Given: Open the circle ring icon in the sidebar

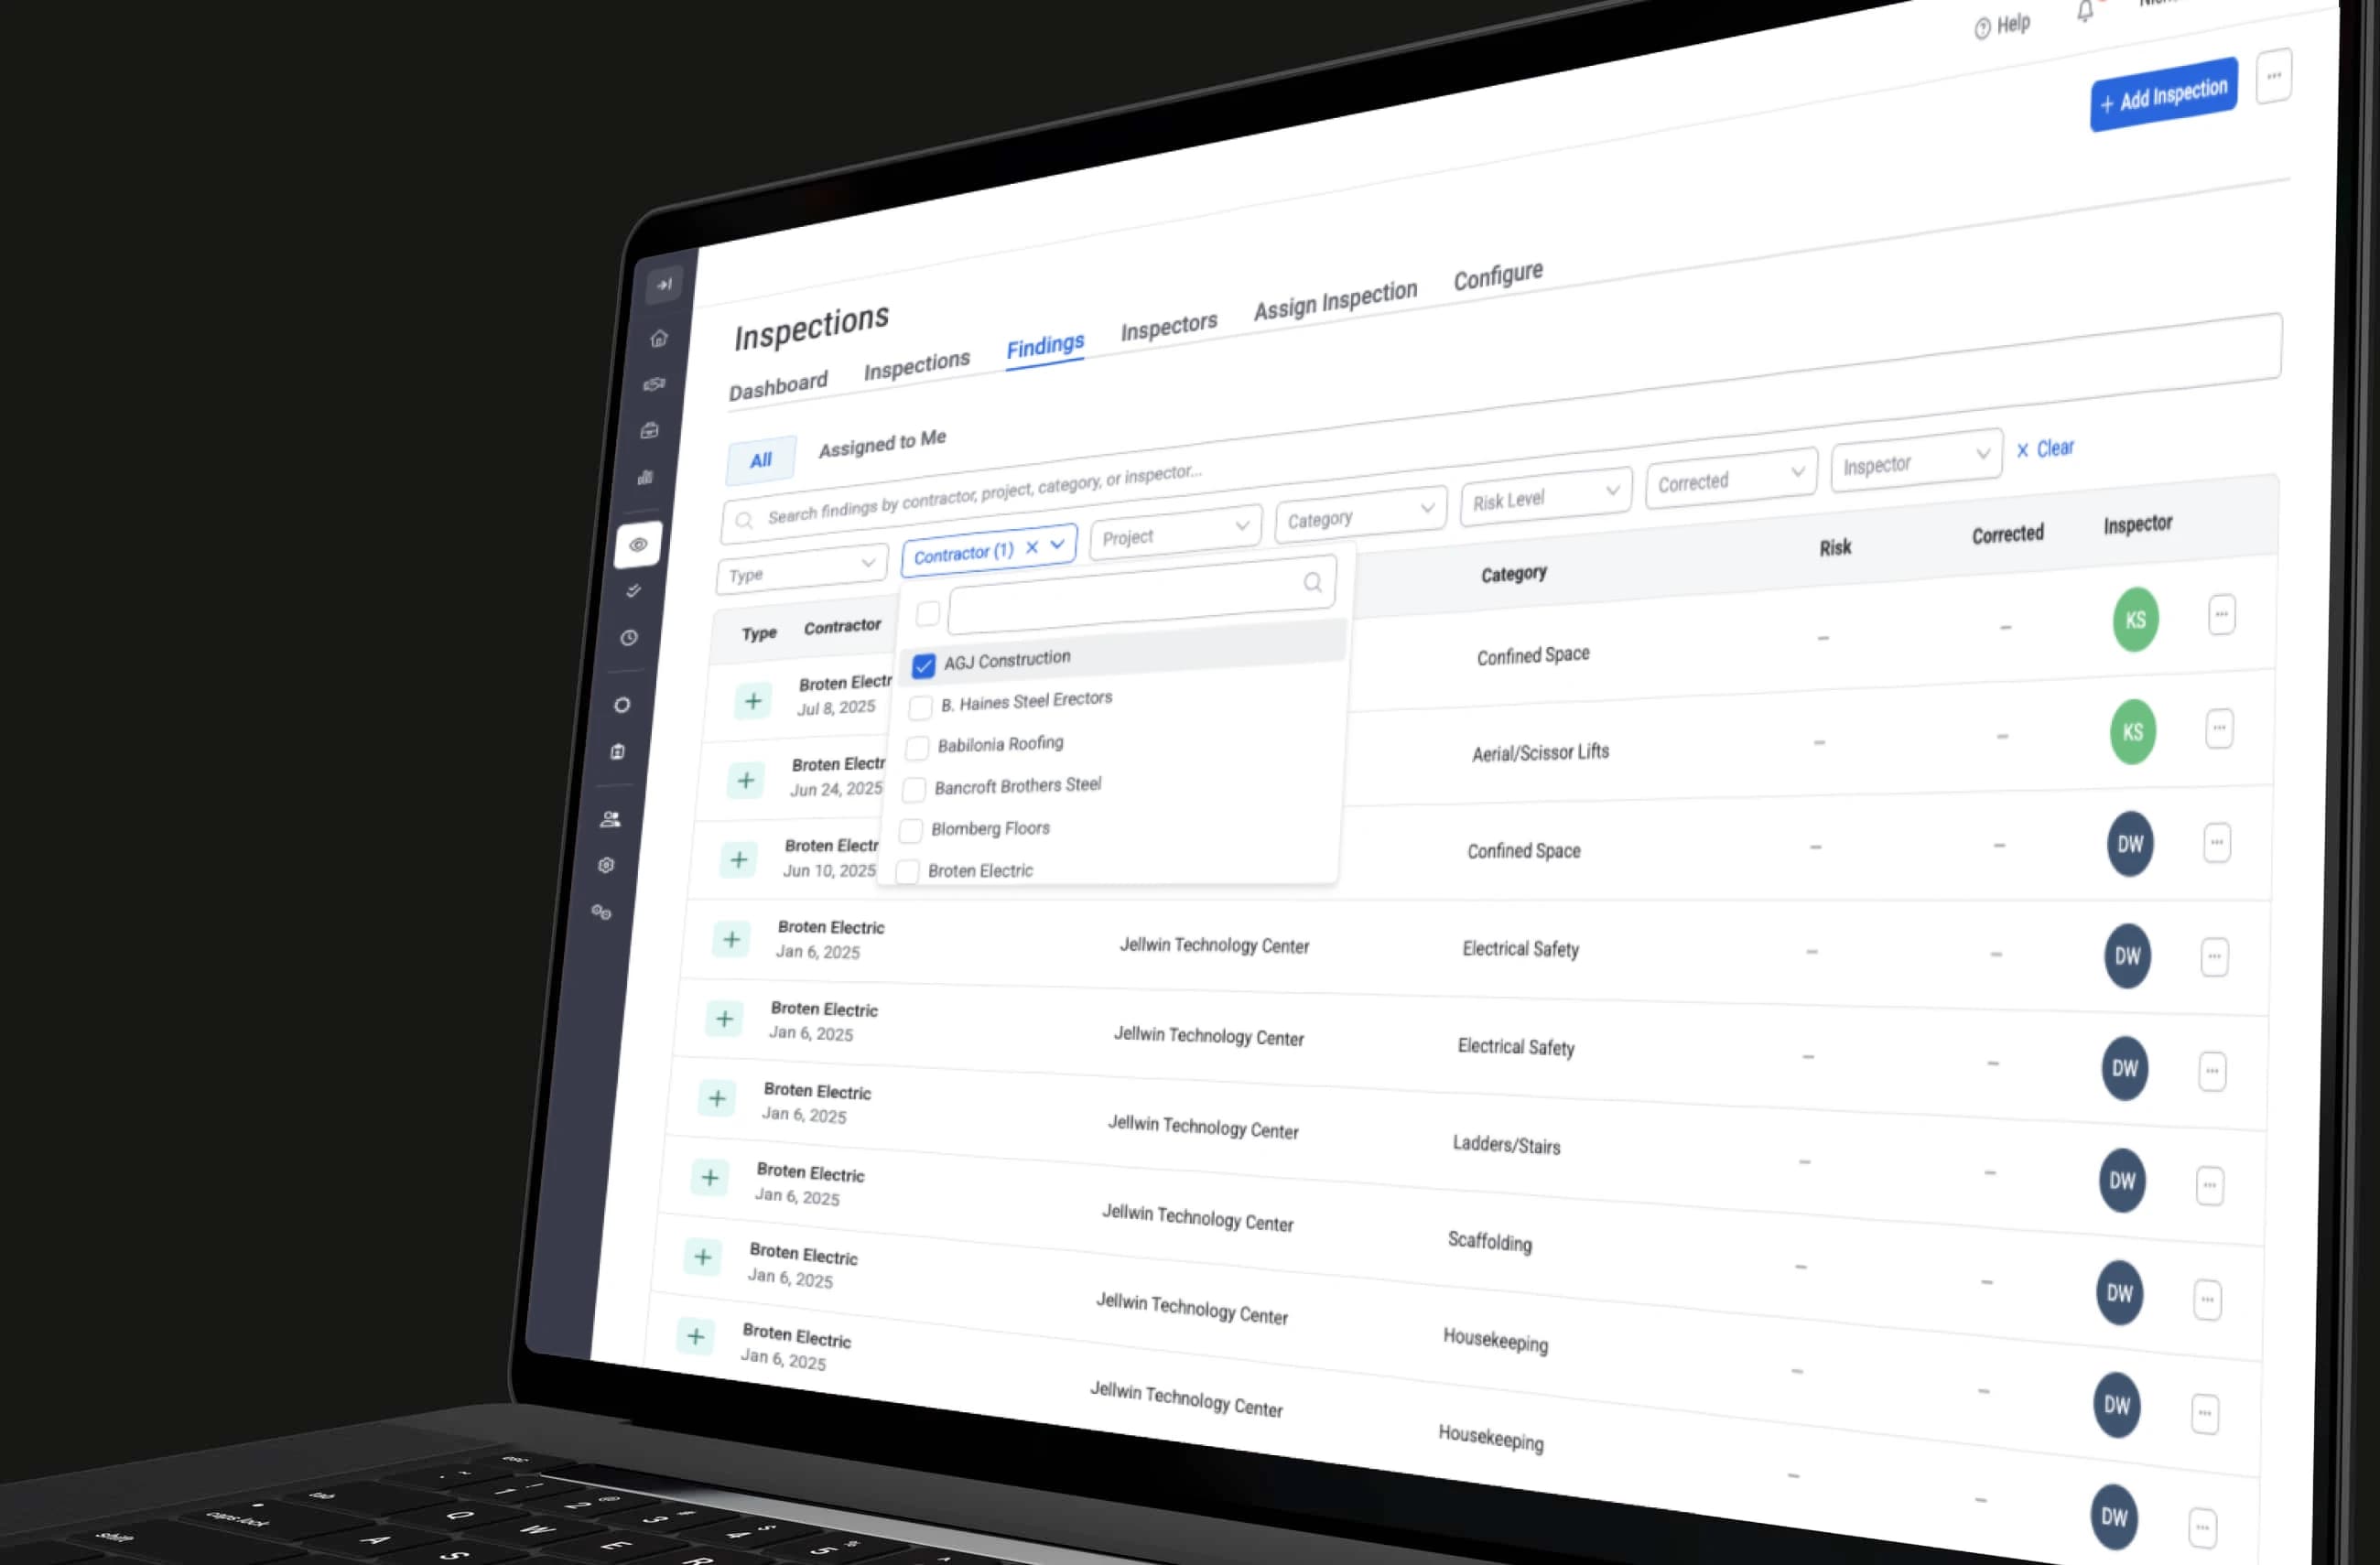Looking at the screenshot, I should (x=622, y=705).
